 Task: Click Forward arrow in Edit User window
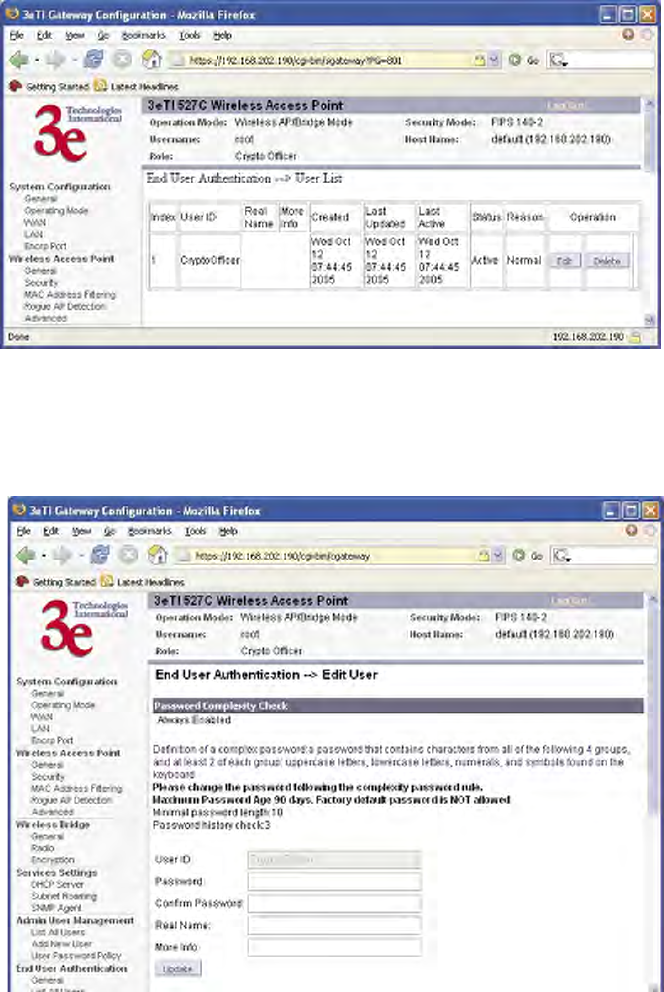(x=62, y=555)
